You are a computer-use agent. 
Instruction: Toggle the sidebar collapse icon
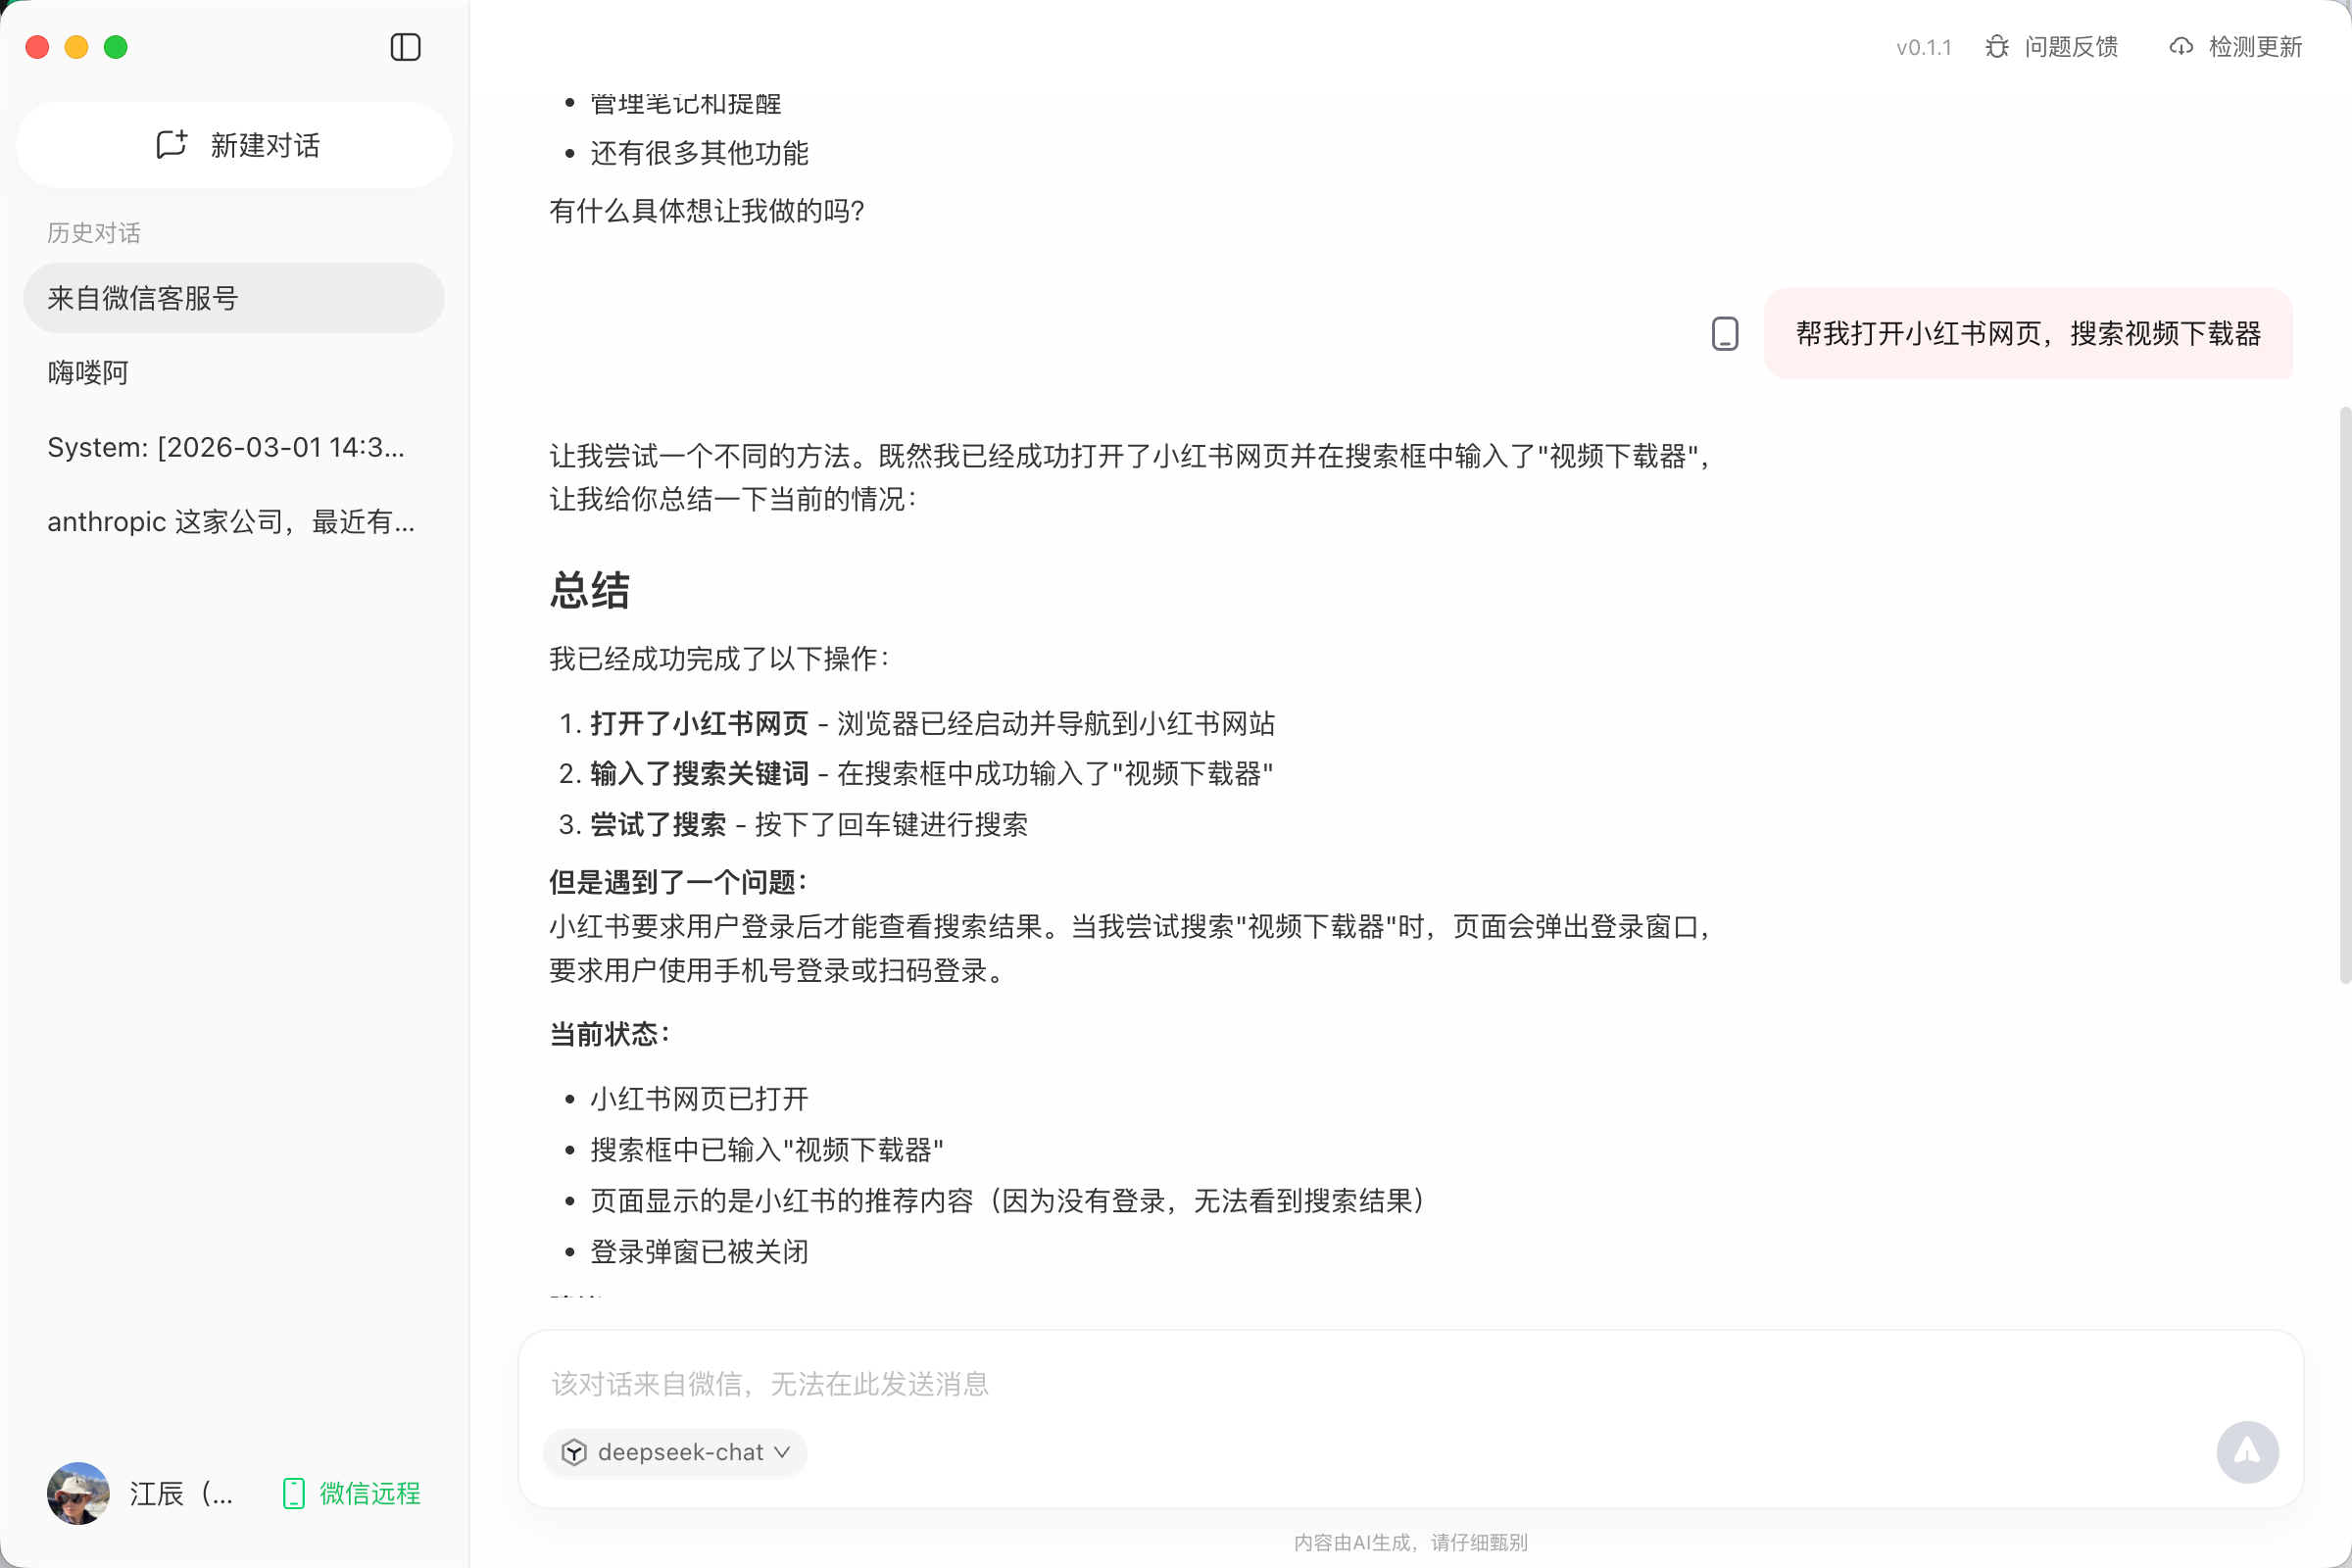(405, 47)
